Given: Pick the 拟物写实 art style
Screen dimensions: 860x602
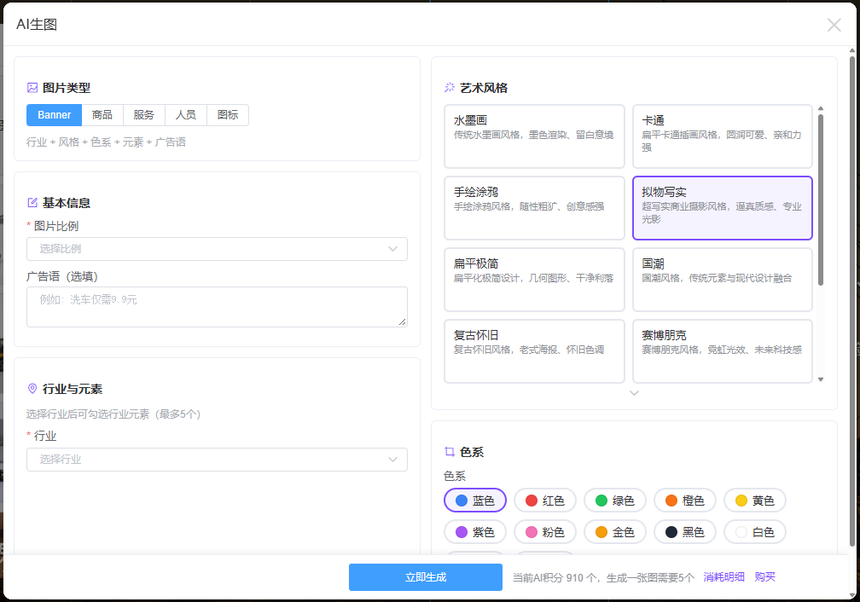Looking at the screenshot, I should coord(722,208).
